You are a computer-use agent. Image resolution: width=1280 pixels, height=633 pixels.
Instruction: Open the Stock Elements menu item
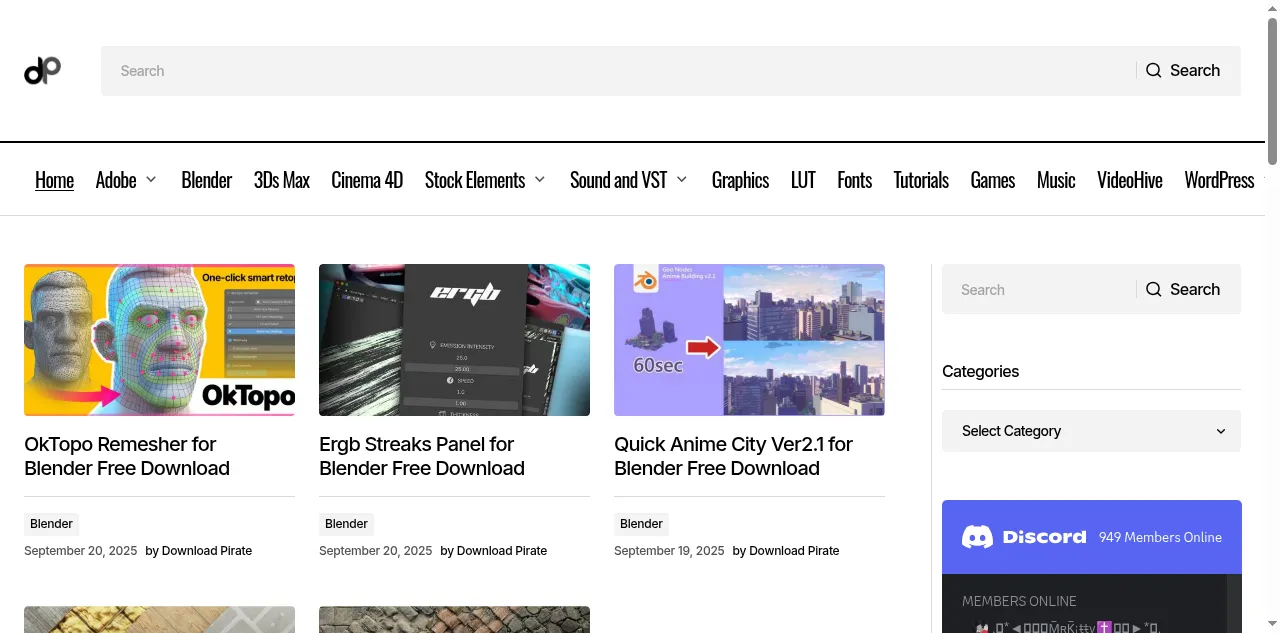(x=475, y=180)
